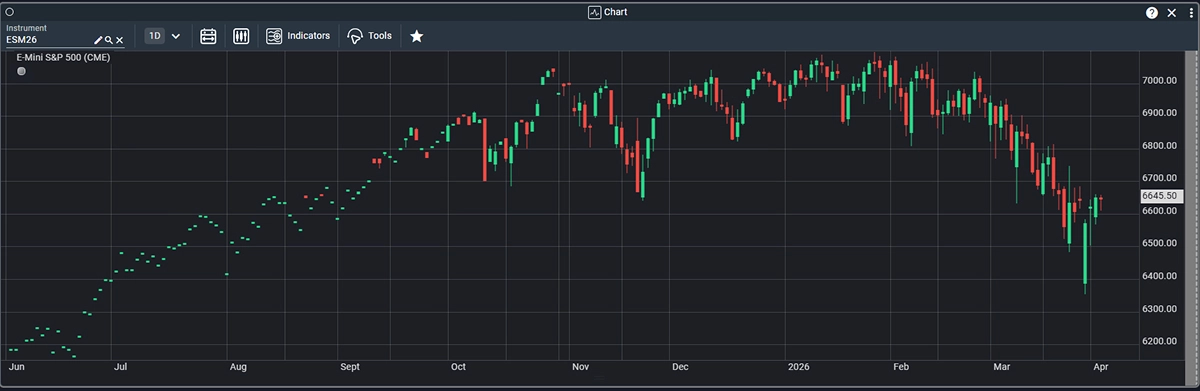Click the Jul label on time axis
This screenshot has width=1200, height=391.
(120, 368)
